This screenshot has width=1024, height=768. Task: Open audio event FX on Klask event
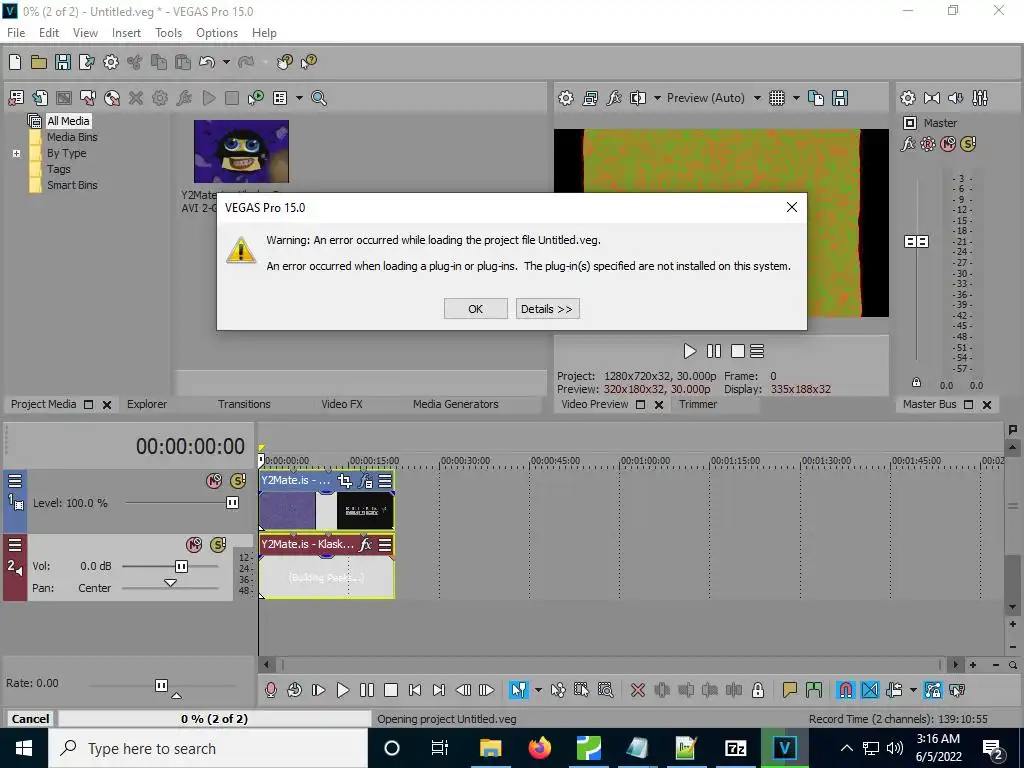pyautogui.click(x=366, y=544)
